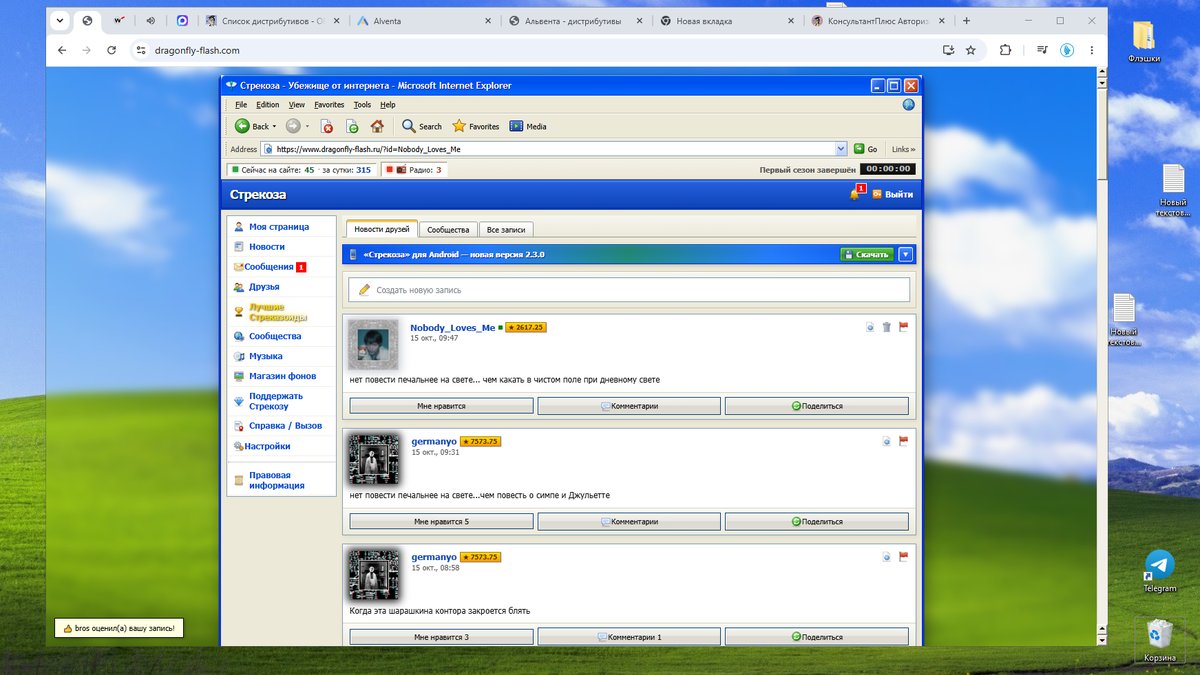Click the Back arrow icon in the Internet Explorer toolbar
Screen dimensions: 1200x675
coord(242,126)
